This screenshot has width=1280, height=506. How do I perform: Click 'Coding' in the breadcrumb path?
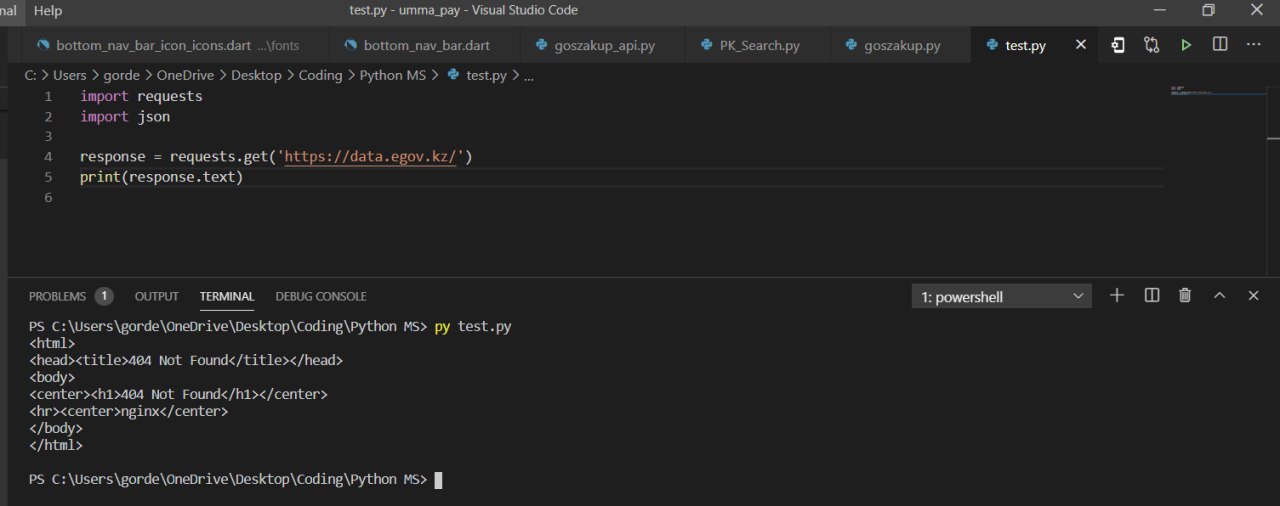coord(320,75)
